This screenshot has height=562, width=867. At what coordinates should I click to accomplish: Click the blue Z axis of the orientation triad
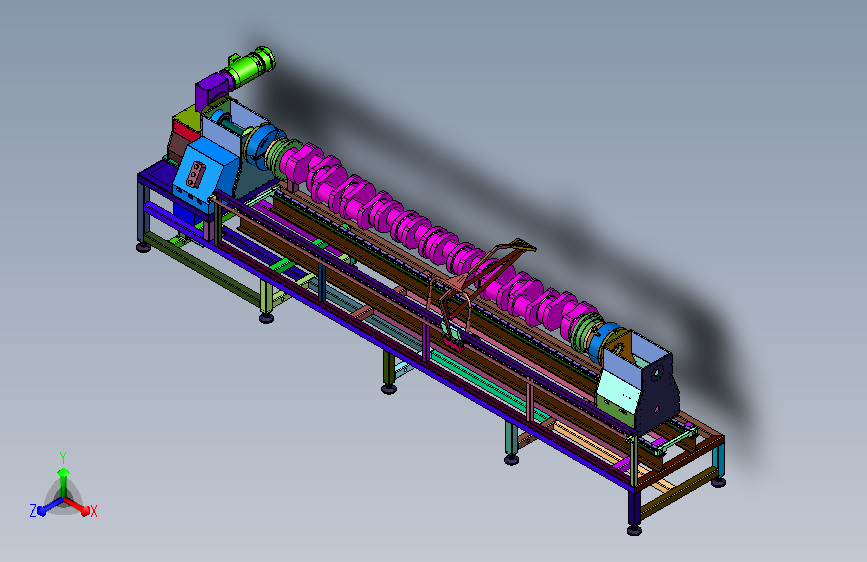point(50,506)
